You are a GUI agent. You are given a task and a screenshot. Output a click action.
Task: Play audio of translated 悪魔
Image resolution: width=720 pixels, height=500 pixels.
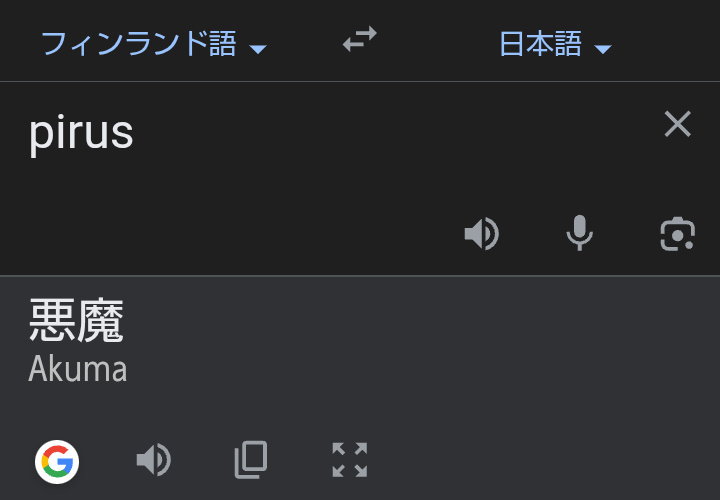click(x=153, y=460)
